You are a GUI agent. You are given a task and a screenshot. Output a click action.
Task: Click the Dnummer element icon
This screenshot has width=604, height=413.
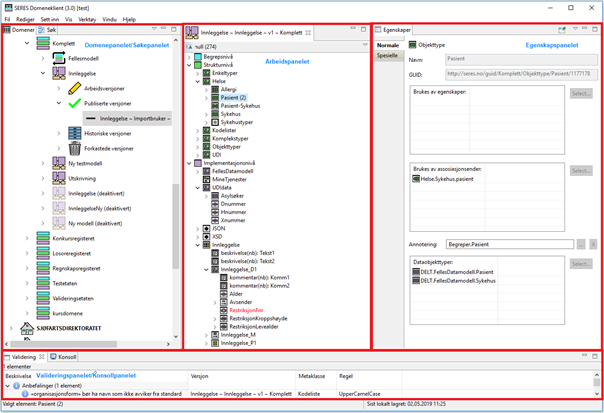pyautogui.click(x=215, y=204)
